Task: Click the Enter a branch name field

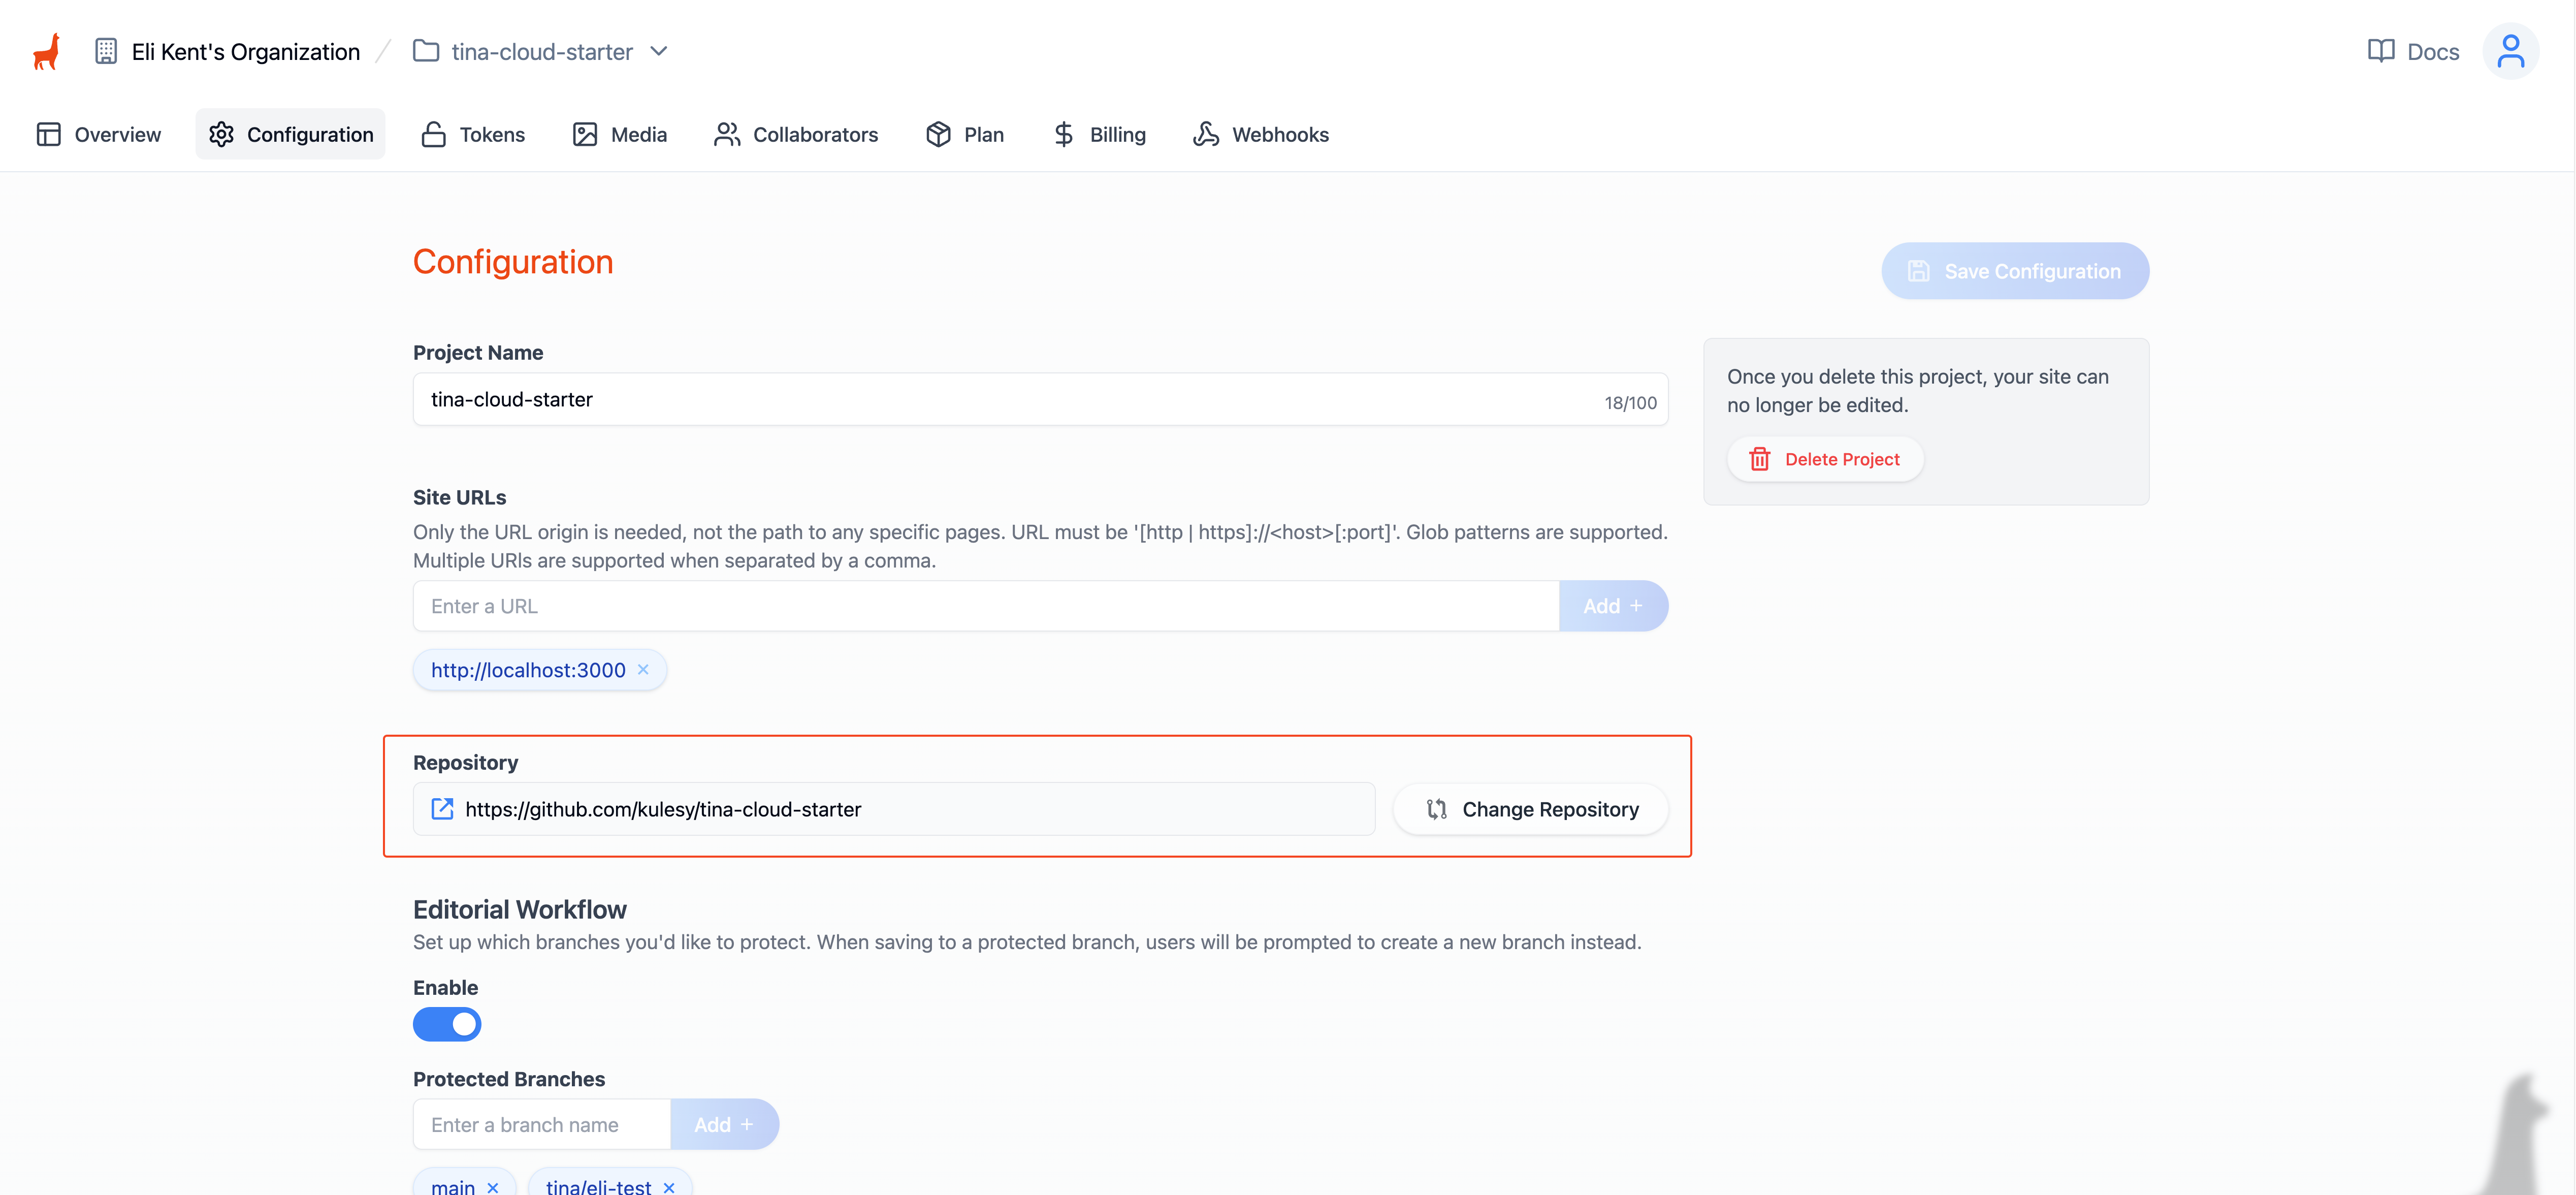Action: pos(542,1125)
